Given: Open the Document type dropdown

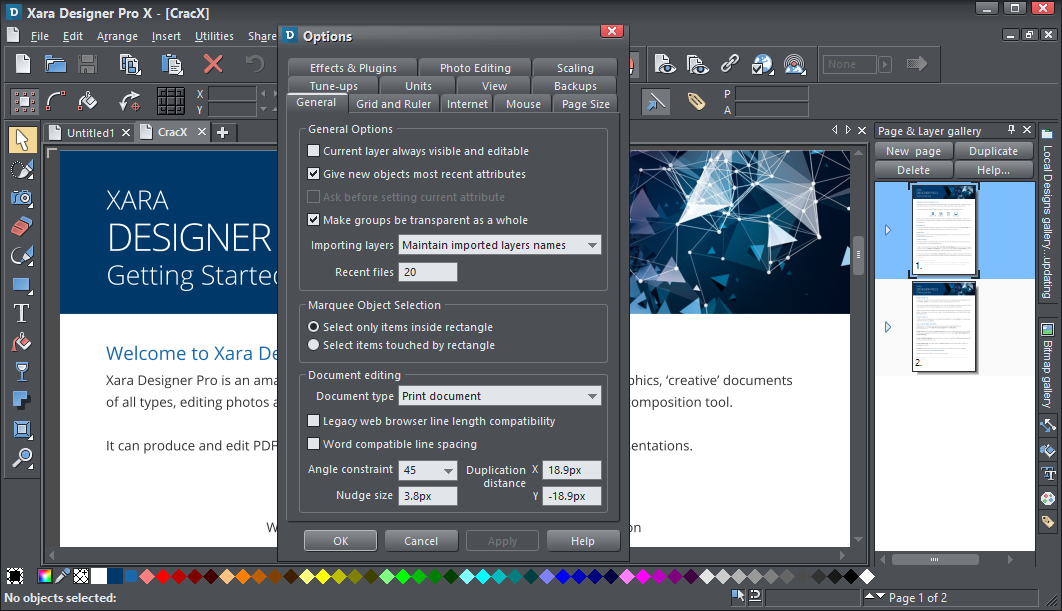Looking at the screenshot, I should coord(500,396).
